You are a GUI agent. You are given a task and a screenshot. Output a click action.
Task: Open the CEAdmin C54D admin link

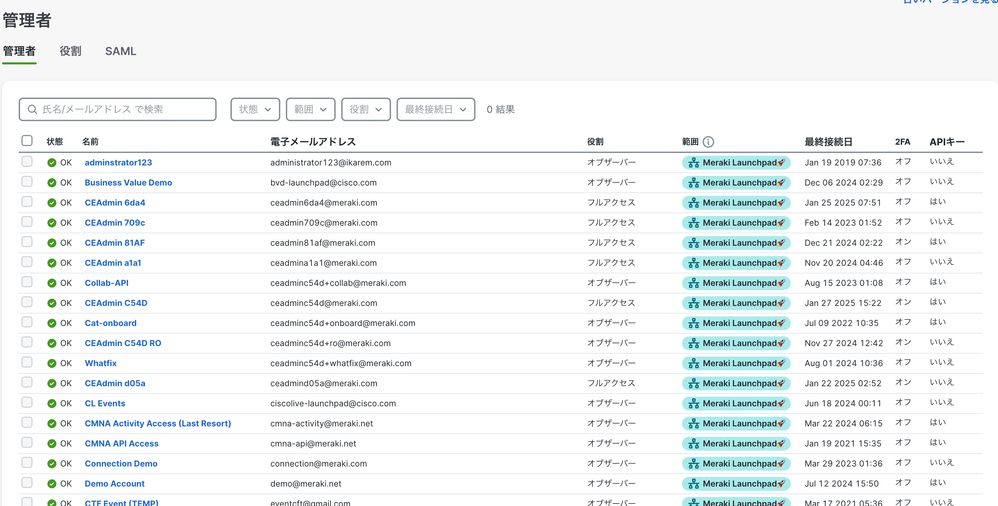pos(116,303)
